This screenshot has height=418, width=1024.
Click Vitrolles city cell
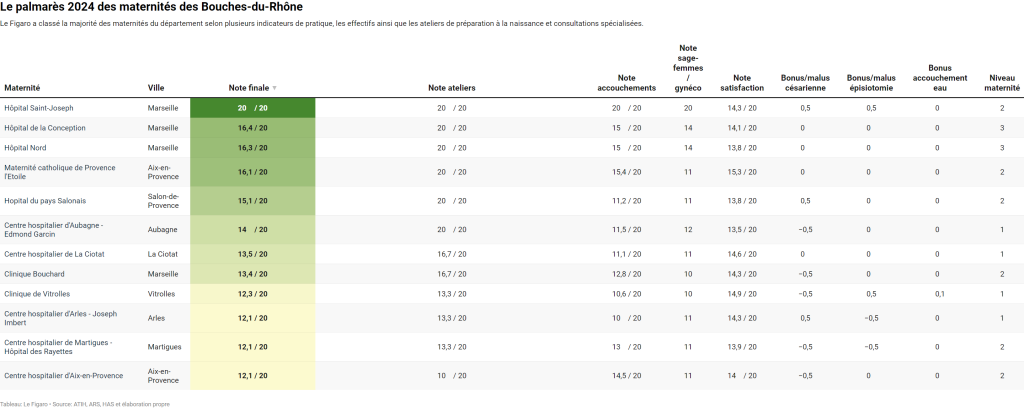161,294
